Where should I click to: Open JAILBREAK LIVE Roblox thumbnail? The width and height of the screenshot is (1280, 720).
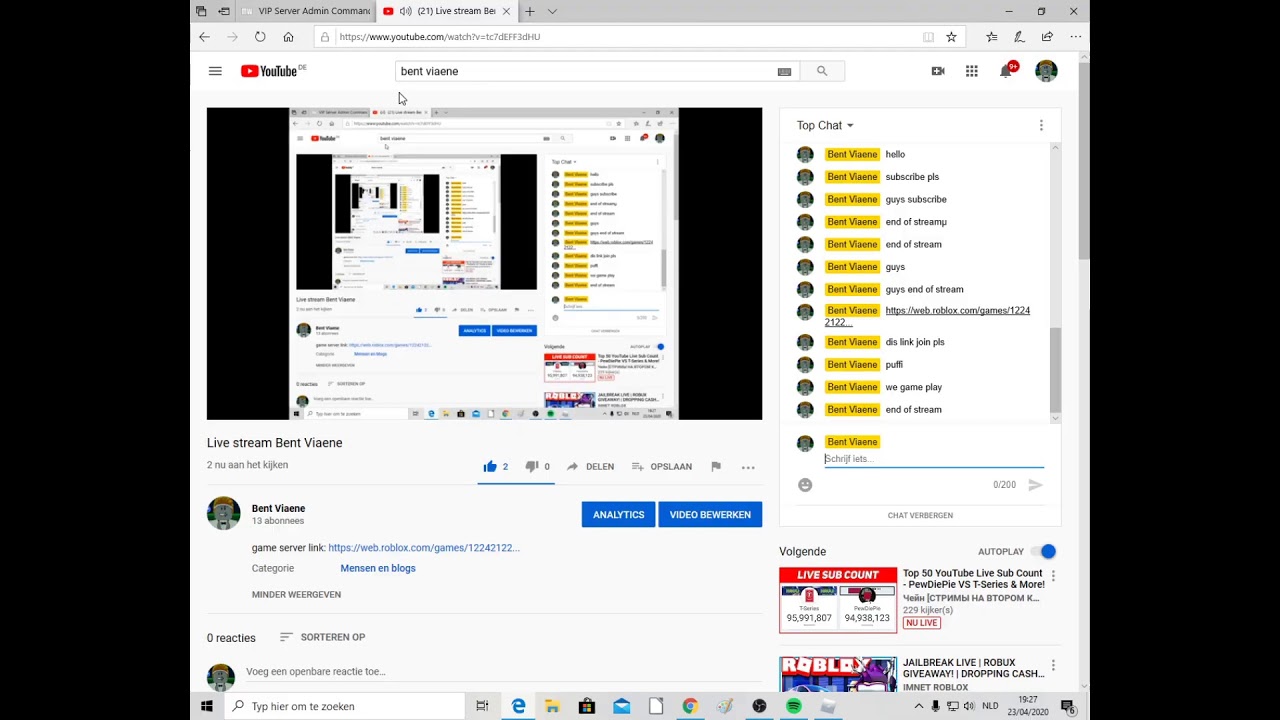838,674
